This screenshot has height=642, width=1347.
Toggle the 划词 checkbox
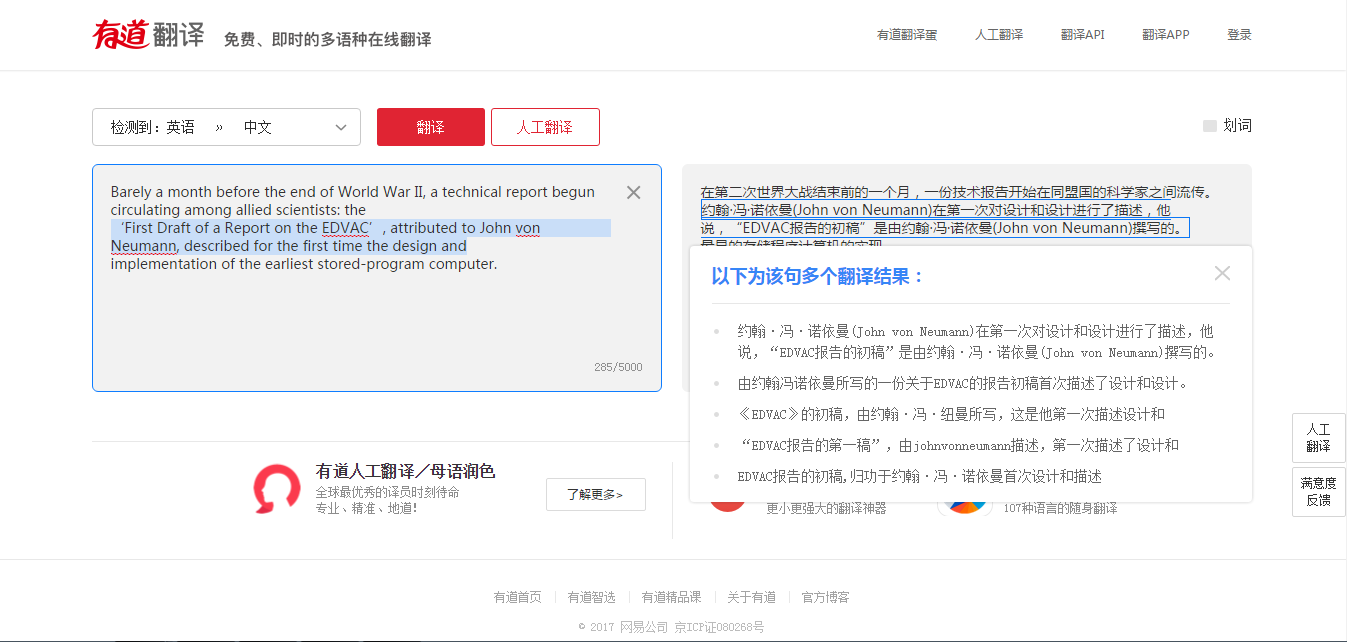coord(1210,126)
